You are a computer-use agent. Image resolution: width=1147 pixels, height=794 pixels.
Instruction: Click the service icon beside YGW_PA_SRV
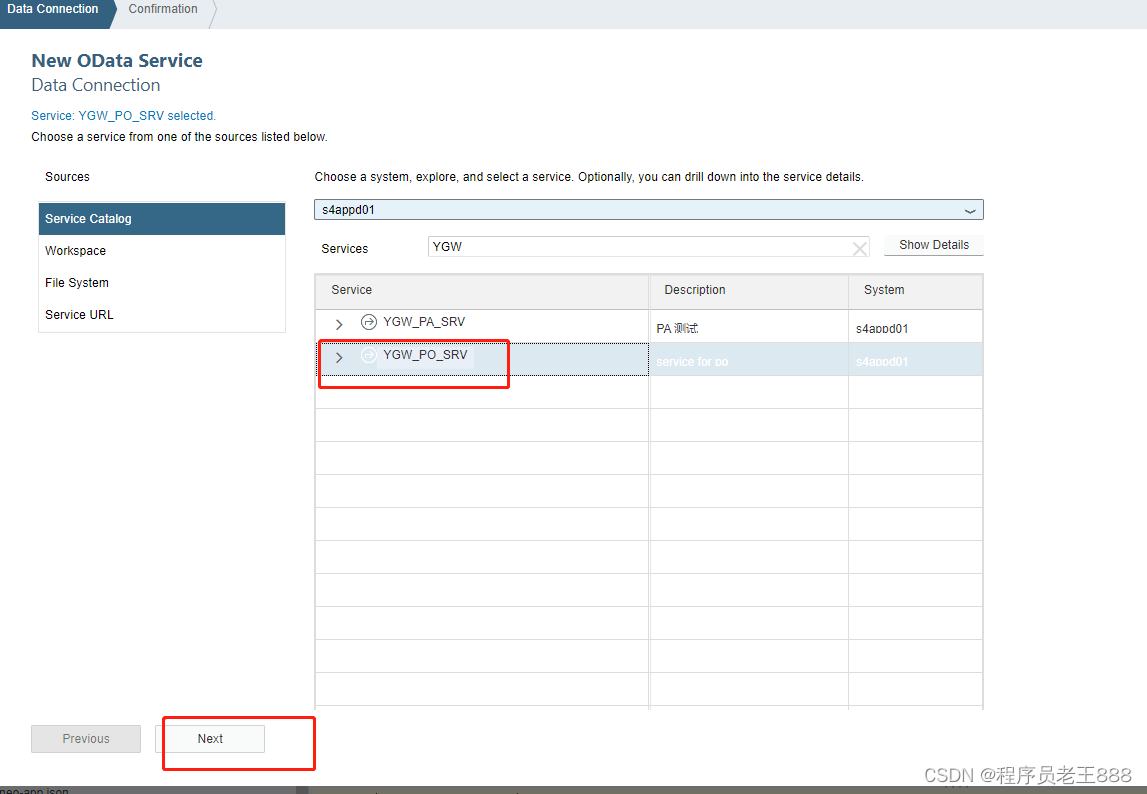369,322
